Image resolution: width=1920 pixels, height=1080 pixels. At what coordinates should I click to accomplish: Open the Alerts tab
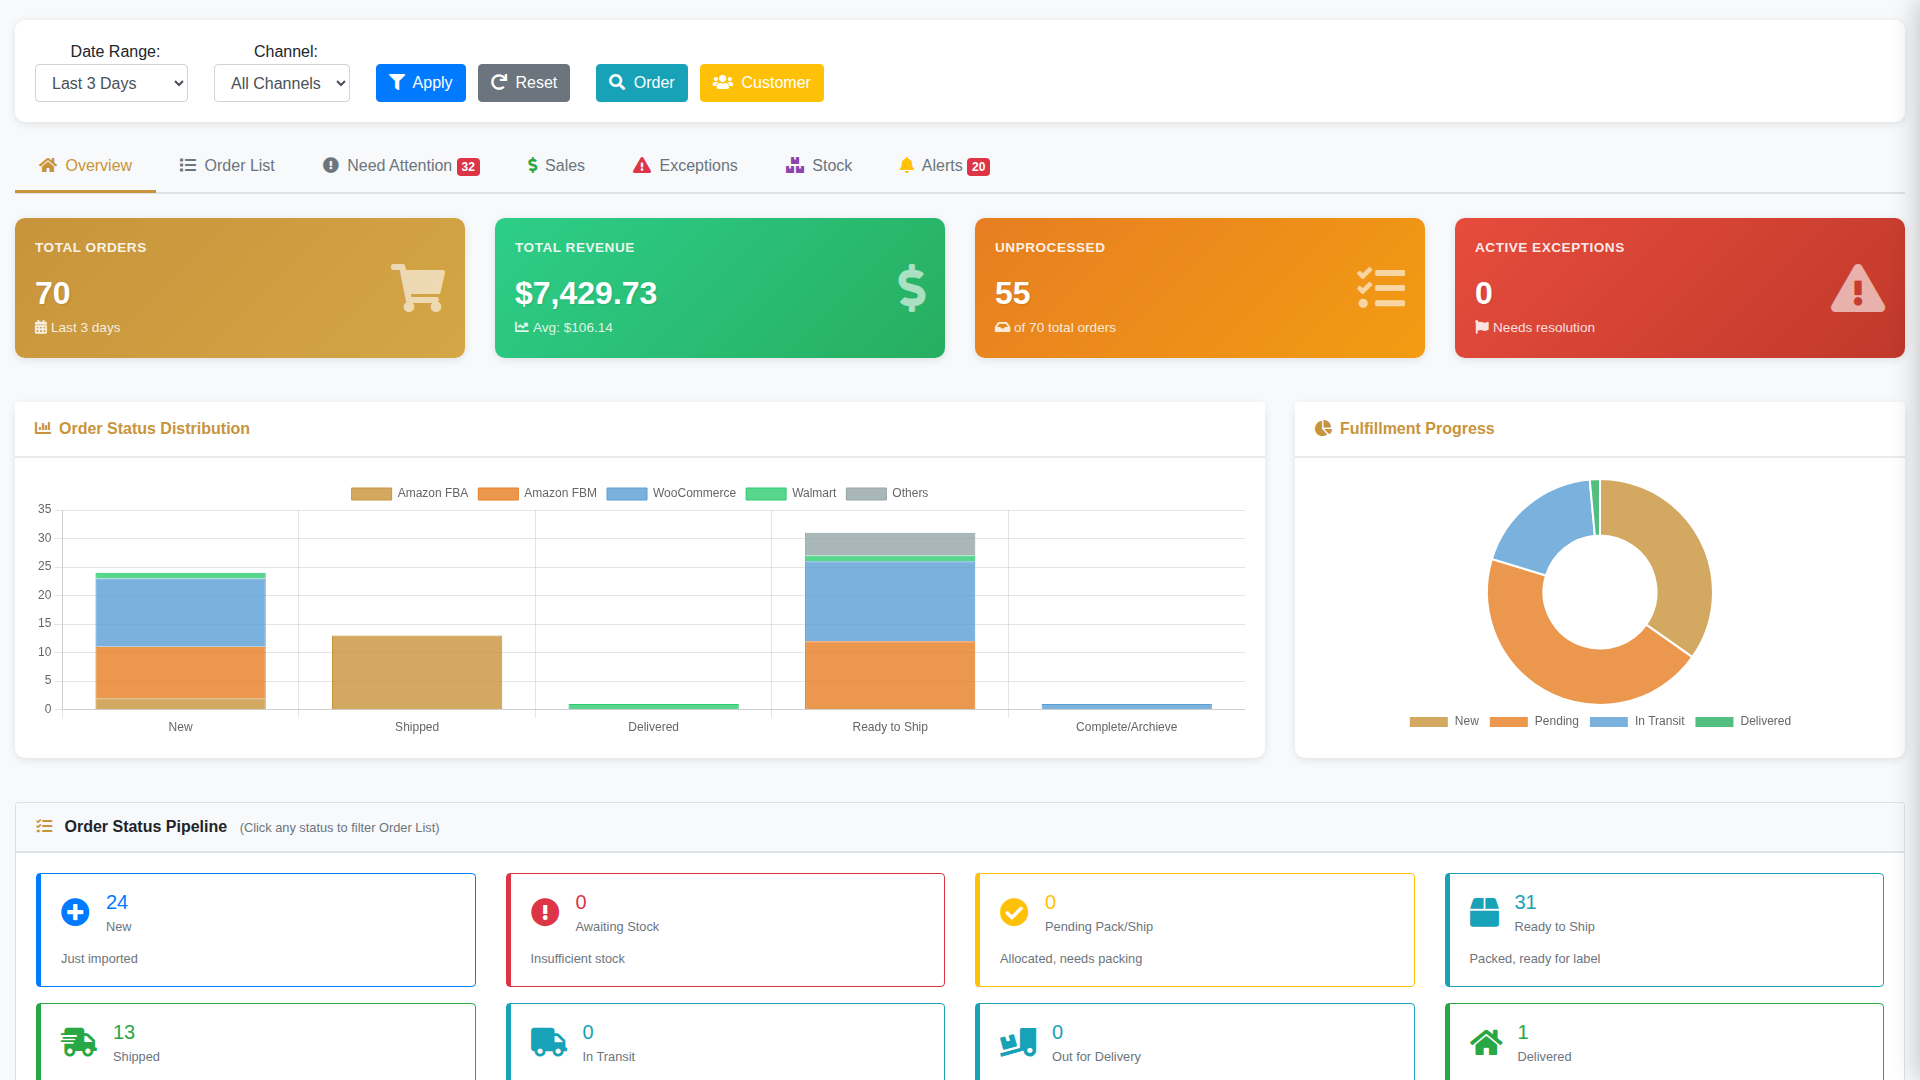coord(943,165)
